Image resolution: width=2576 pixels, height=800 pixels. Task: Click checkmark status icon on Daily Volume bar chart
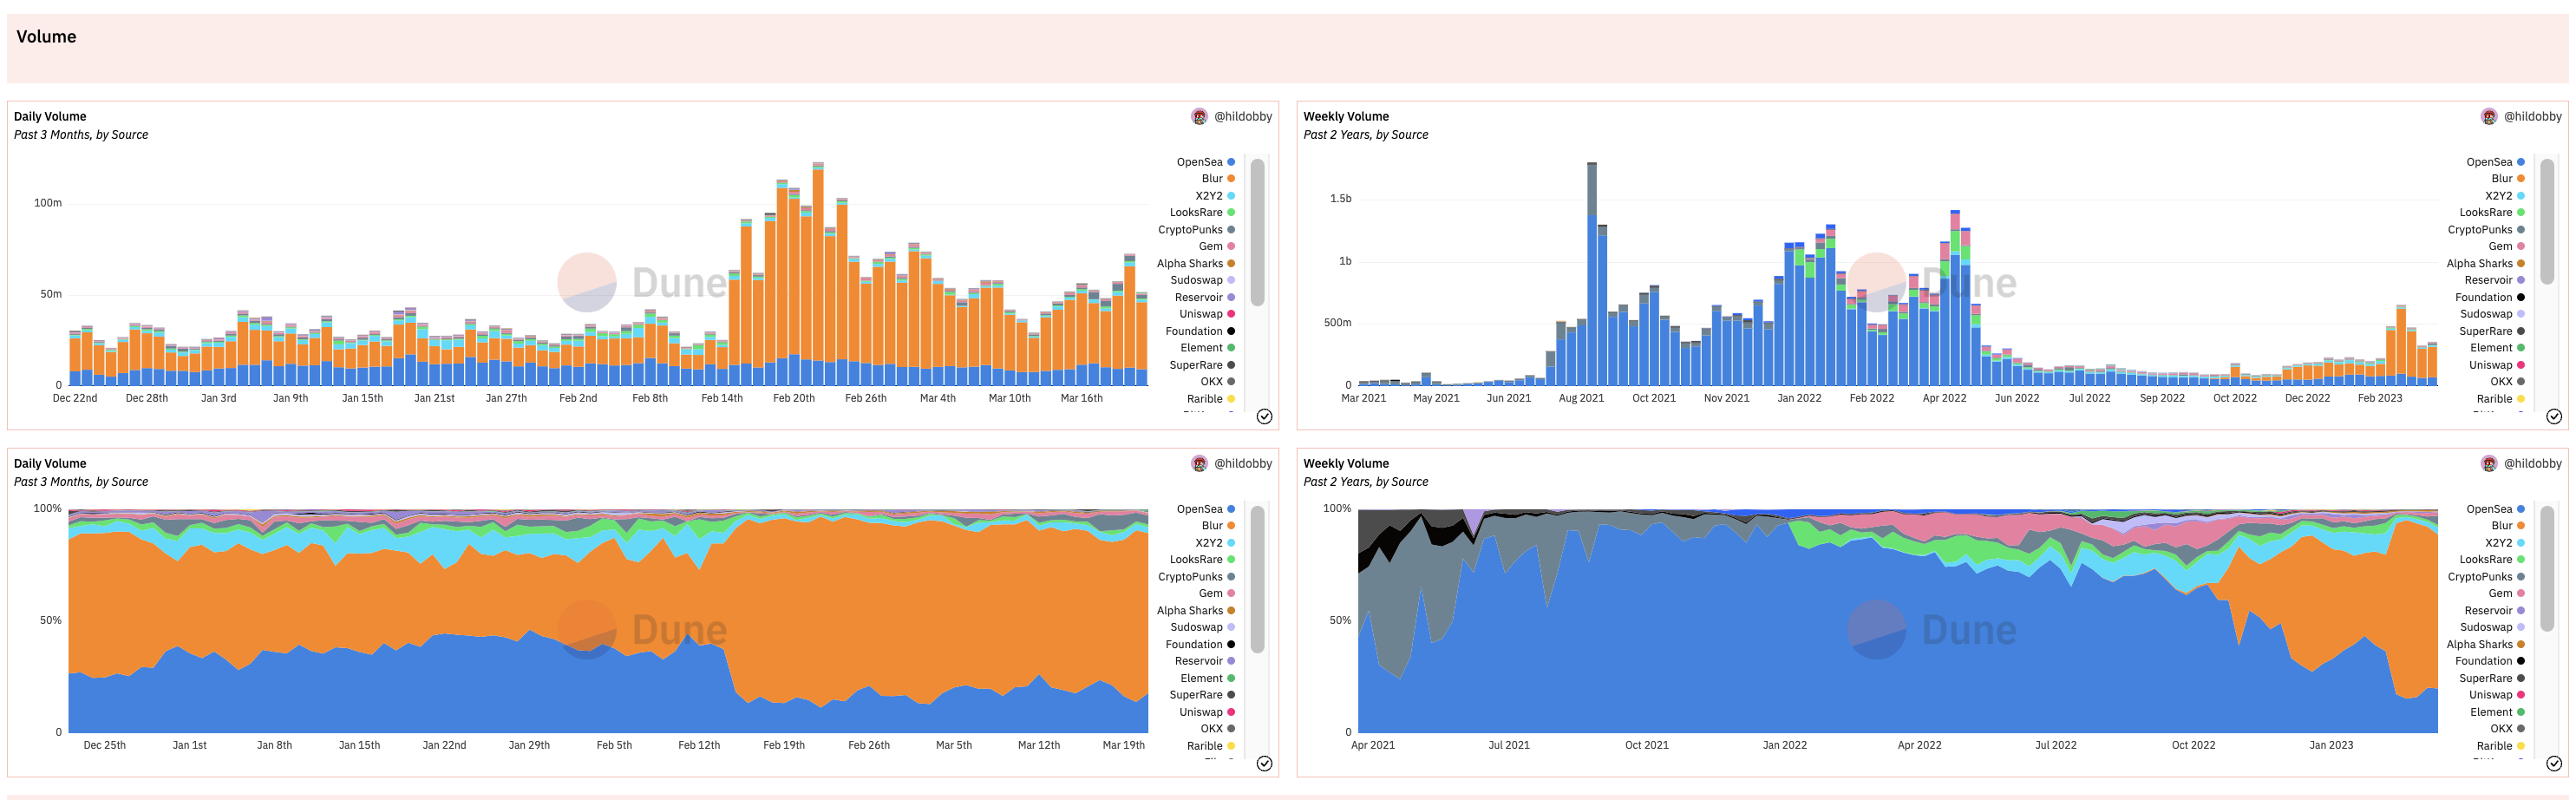[x=1264, y=417]
